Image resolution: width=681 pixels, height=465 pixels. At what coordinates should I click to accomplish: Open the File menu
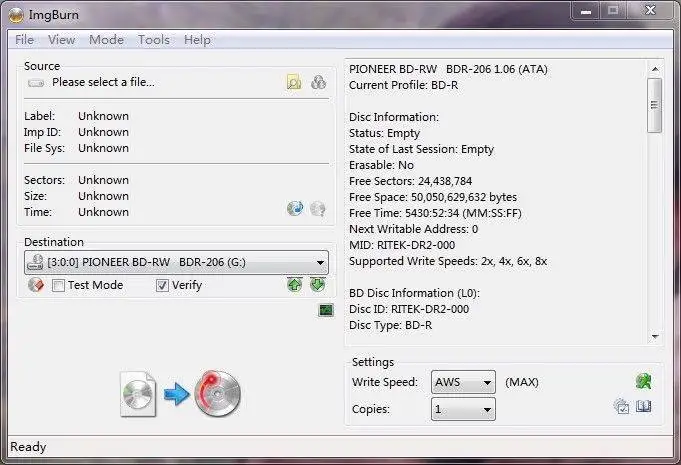pos(24,40)
